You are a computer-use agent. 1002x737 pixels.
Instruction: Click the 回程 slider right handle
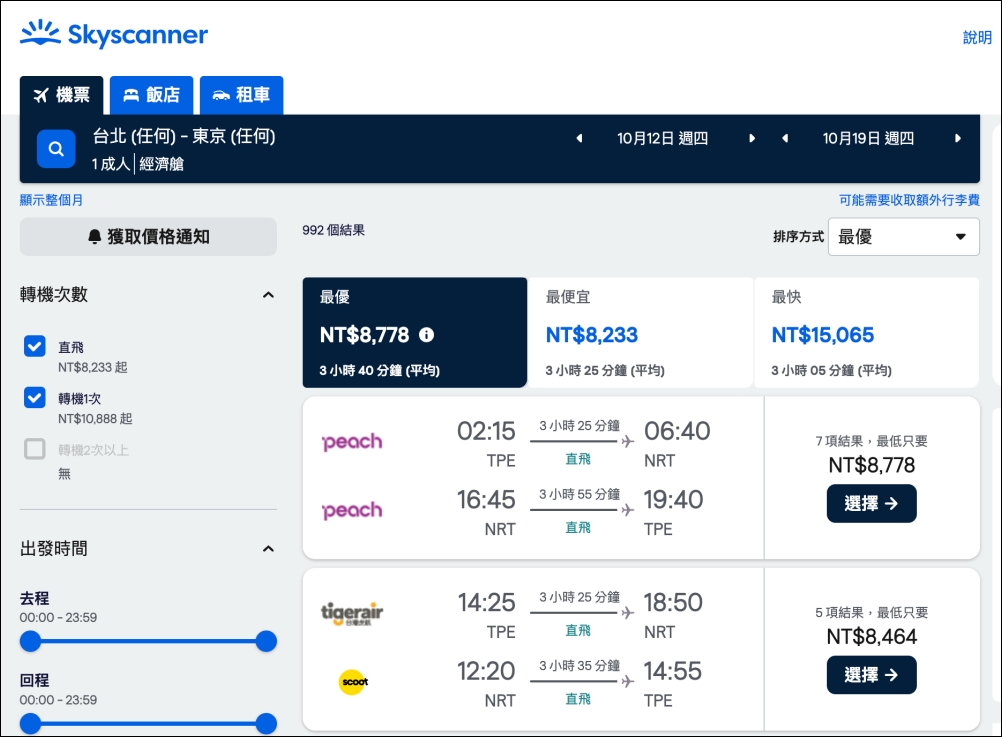click(266, 724)
